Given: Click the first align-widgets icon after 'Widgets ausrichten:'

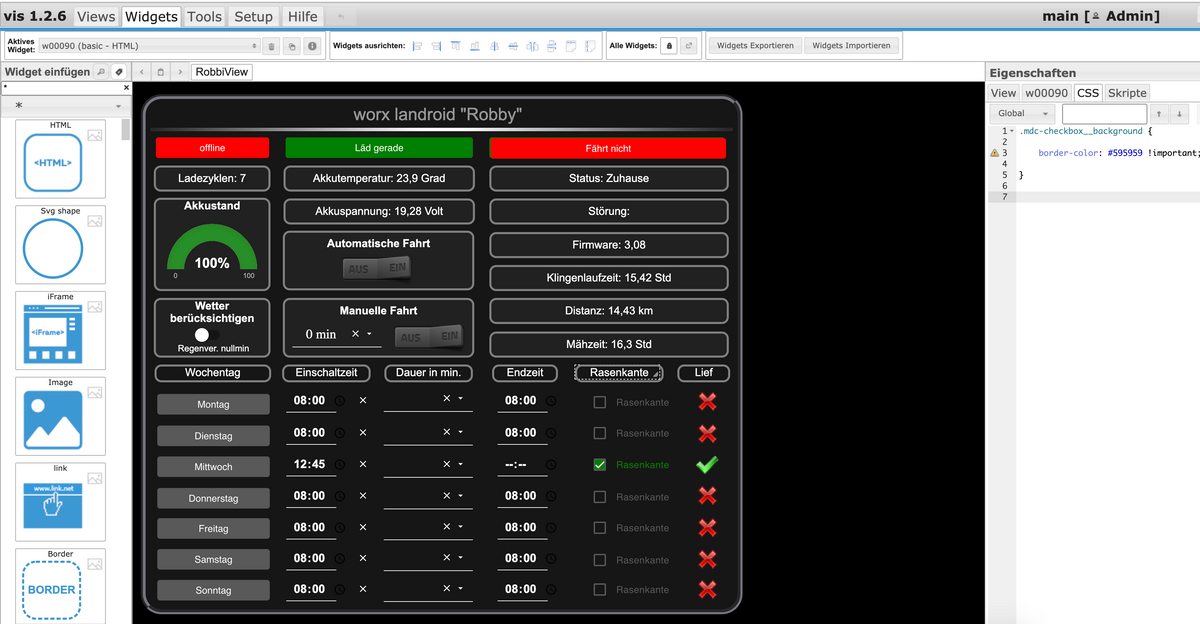Looking at the screenshot, I should click(418, 46).
